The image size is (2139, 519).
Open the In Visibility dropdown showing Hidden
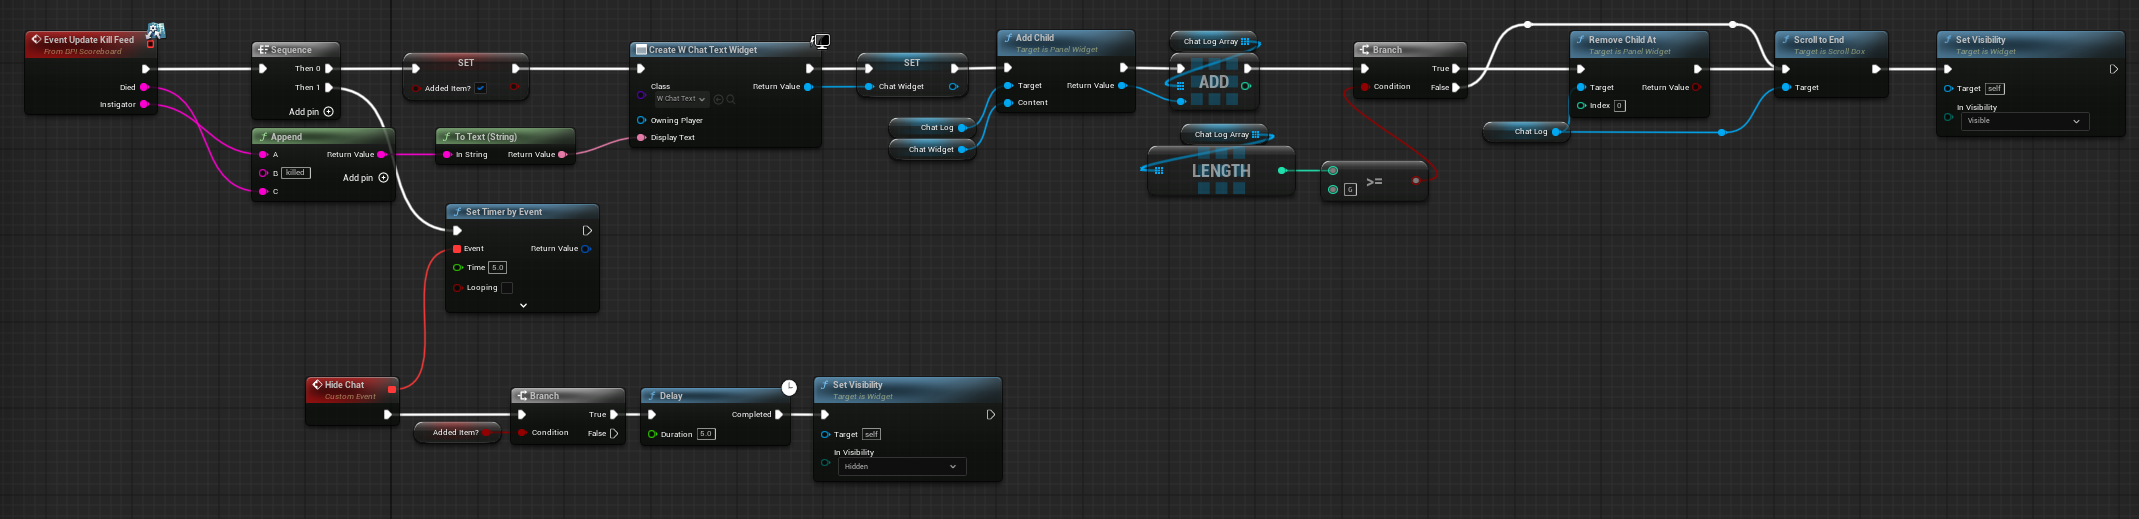coord(900,467)
